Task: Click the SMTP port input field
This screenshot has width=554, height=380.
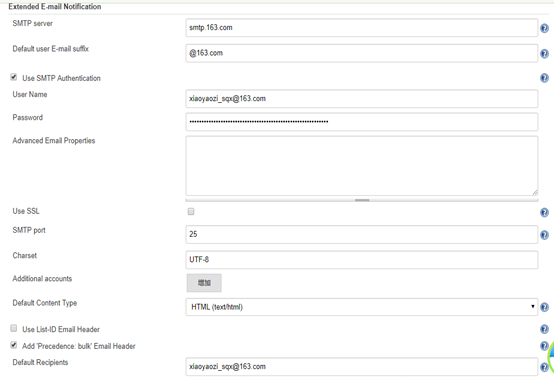Action: point(362,234)
